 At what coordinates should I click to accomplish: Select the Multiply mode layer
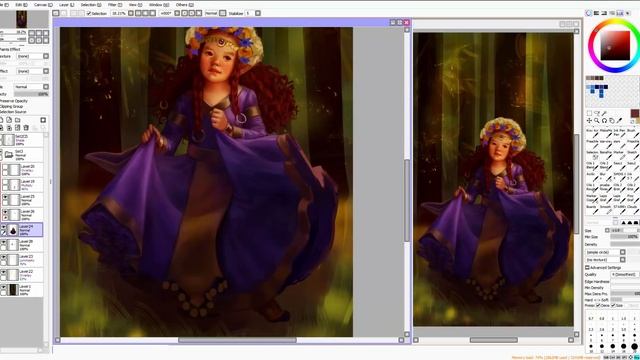click(24, 184)
